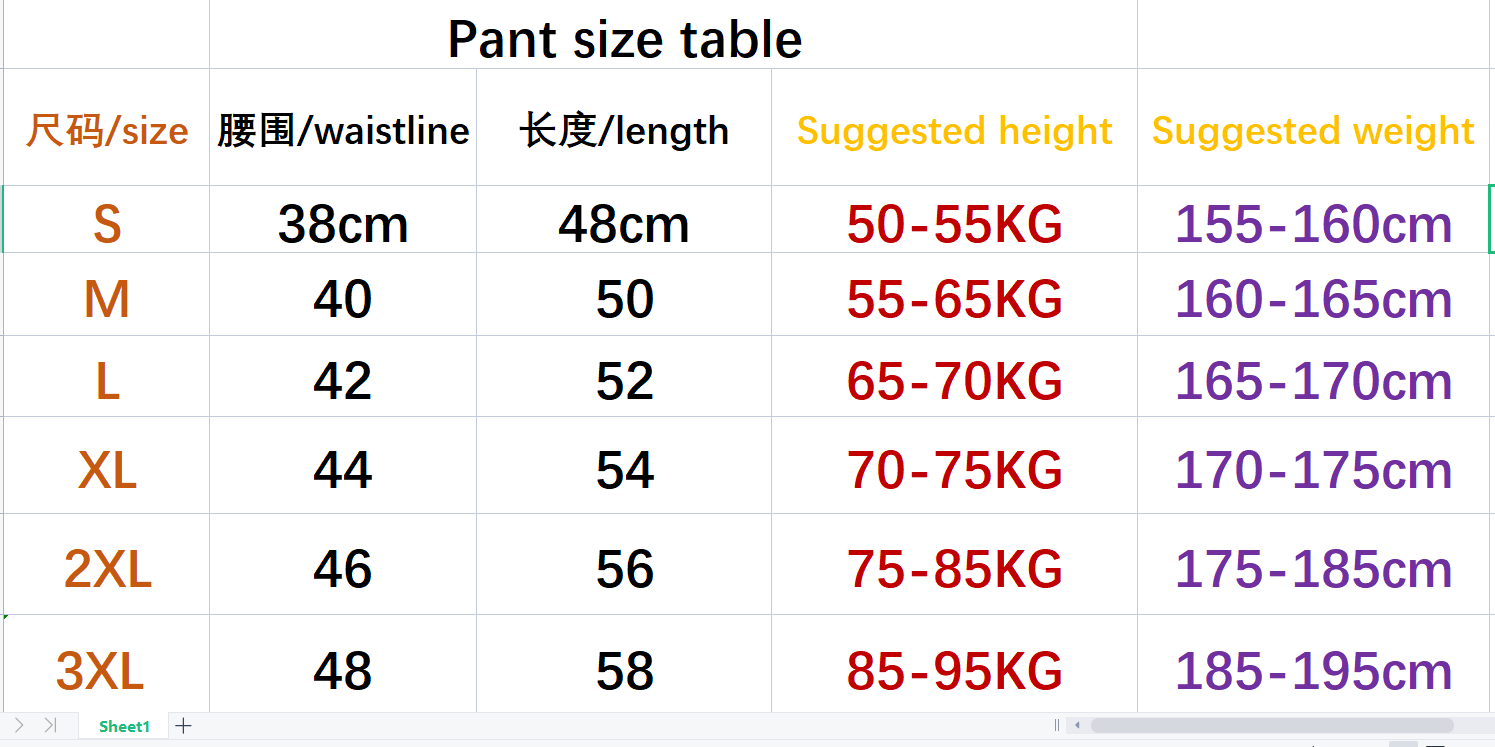Viewport: 1495px width, 747px height.
Task: Select the 3XL size cell
Action: click(100, 671)
